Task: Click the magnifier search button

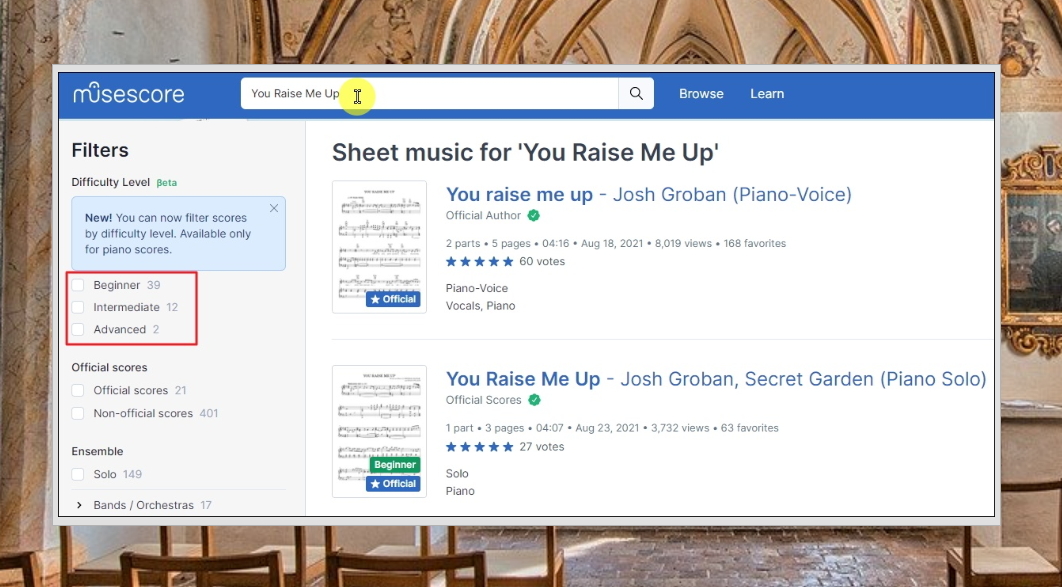Action: (x=636, y=93)
